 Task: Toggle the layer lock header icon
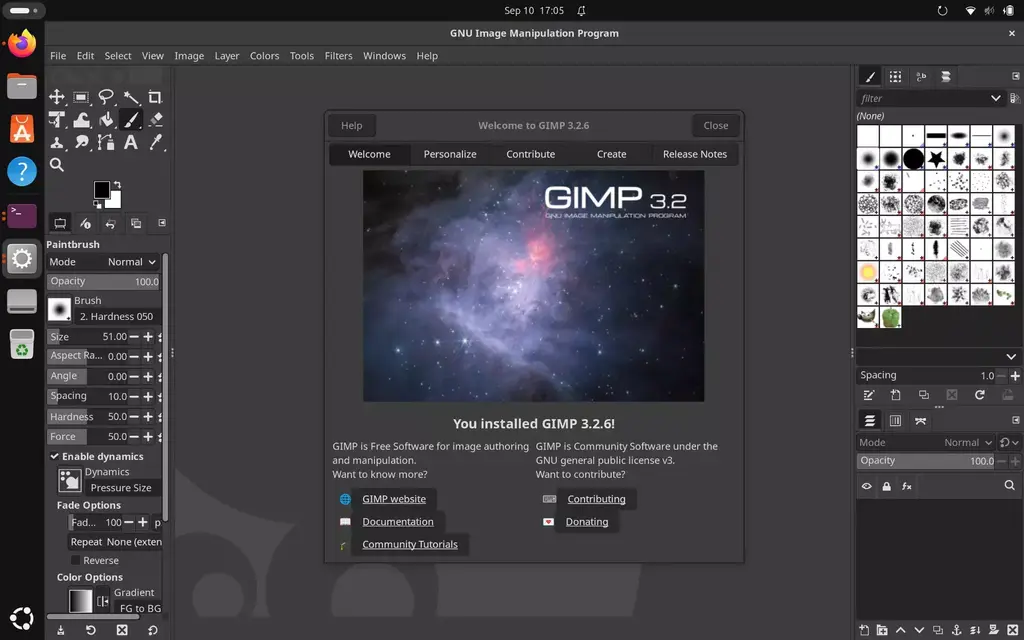(x=886, y=486)
